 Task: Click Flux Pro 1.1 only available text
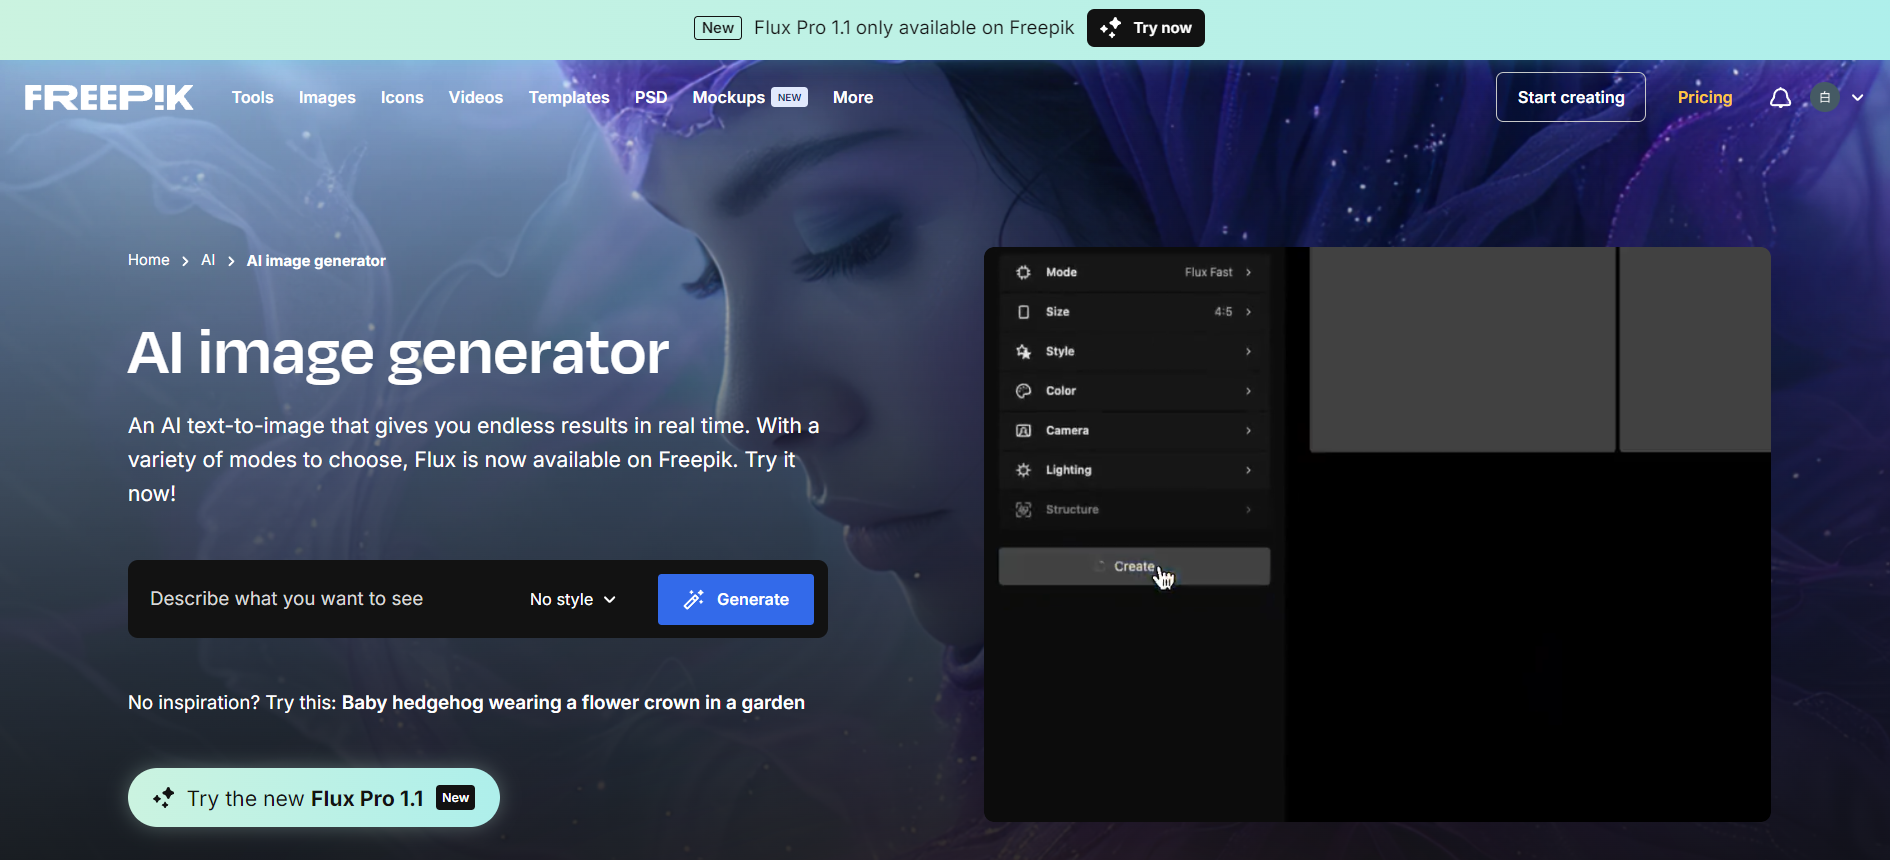[x=914, y=28]
